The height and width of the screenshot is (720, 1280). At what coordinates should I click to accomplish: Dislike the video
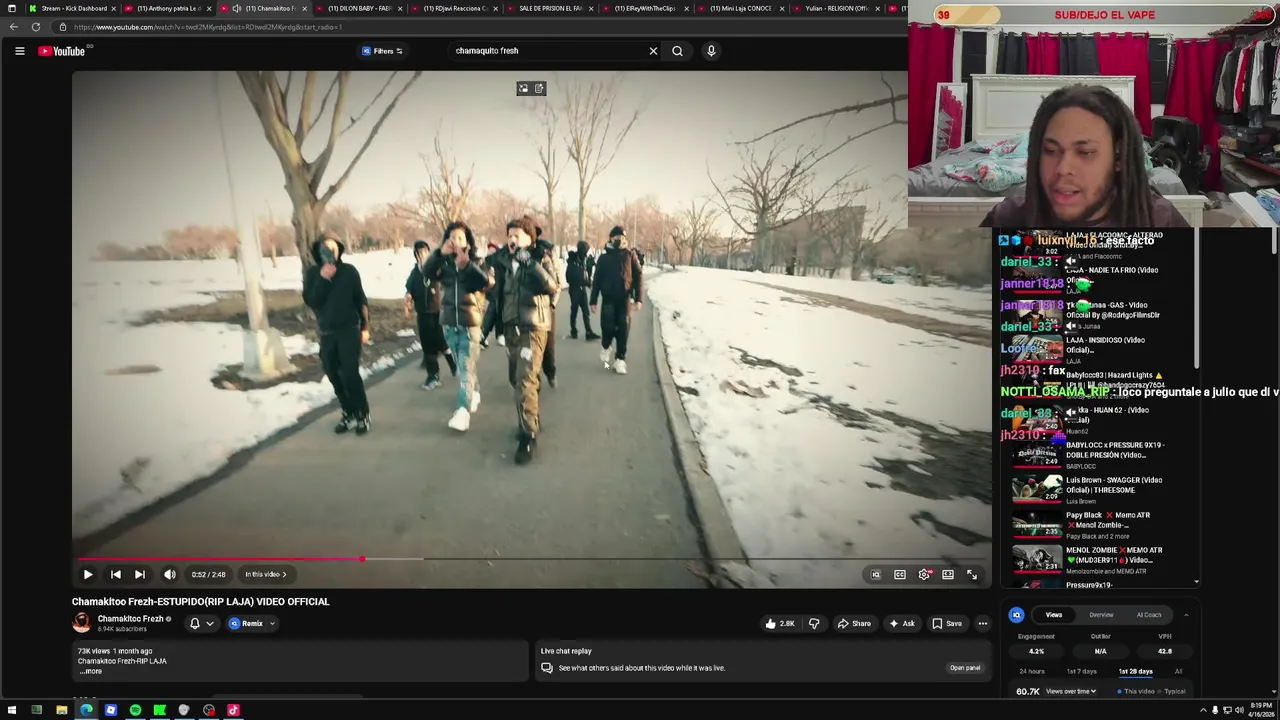[x=814, y=624]
